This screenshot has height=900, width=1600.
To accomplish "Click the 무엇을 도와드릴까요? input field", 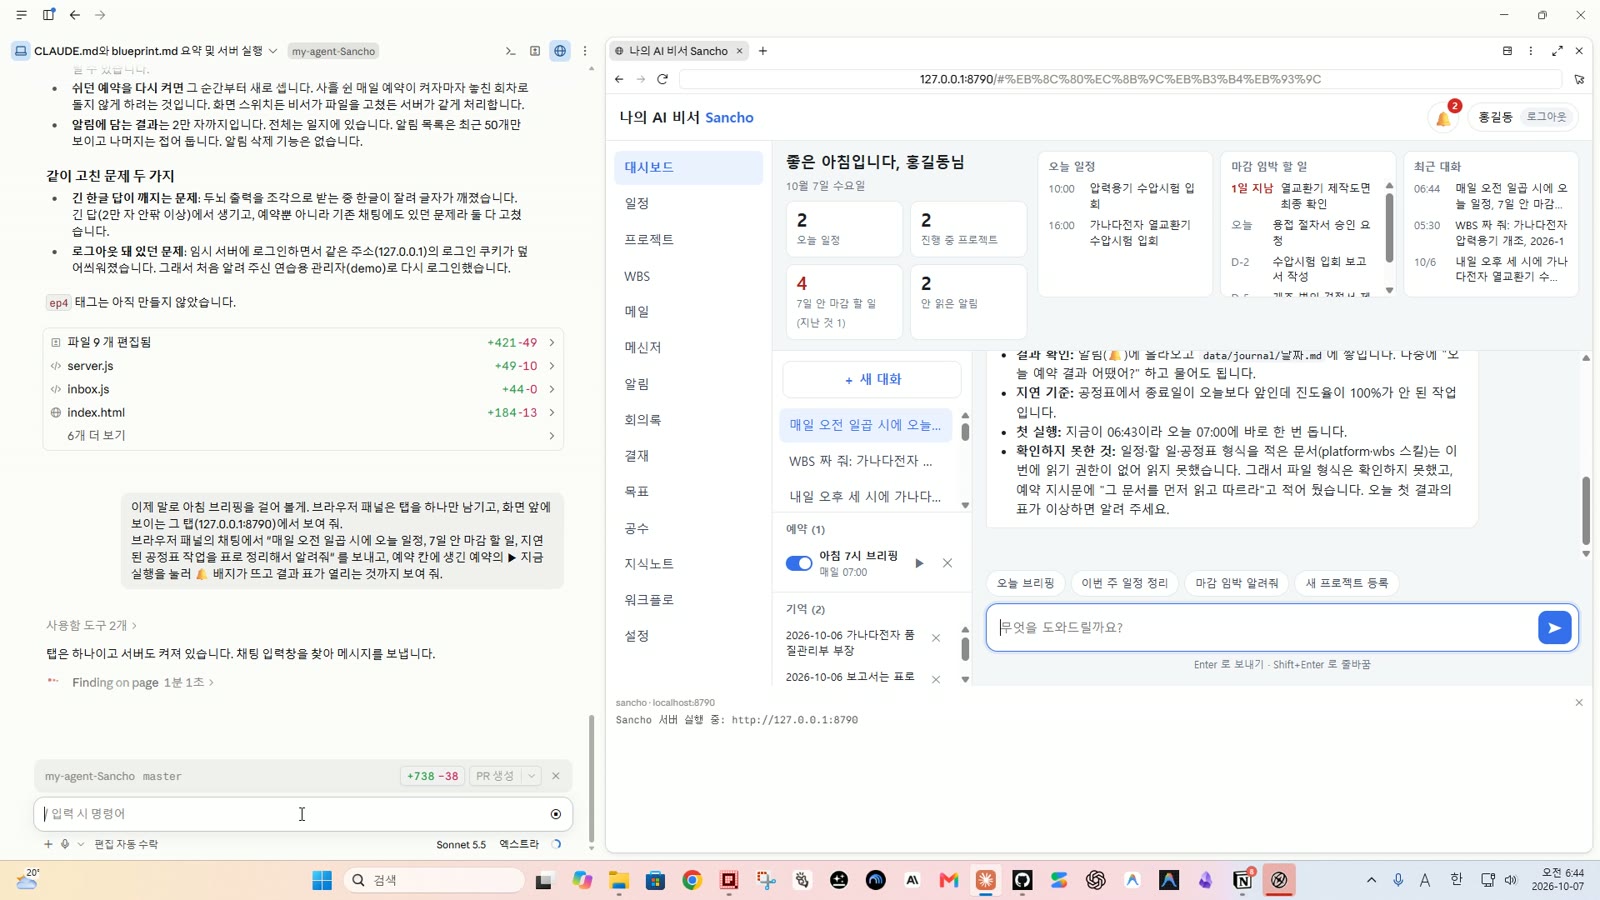I will pos(1262,628).
